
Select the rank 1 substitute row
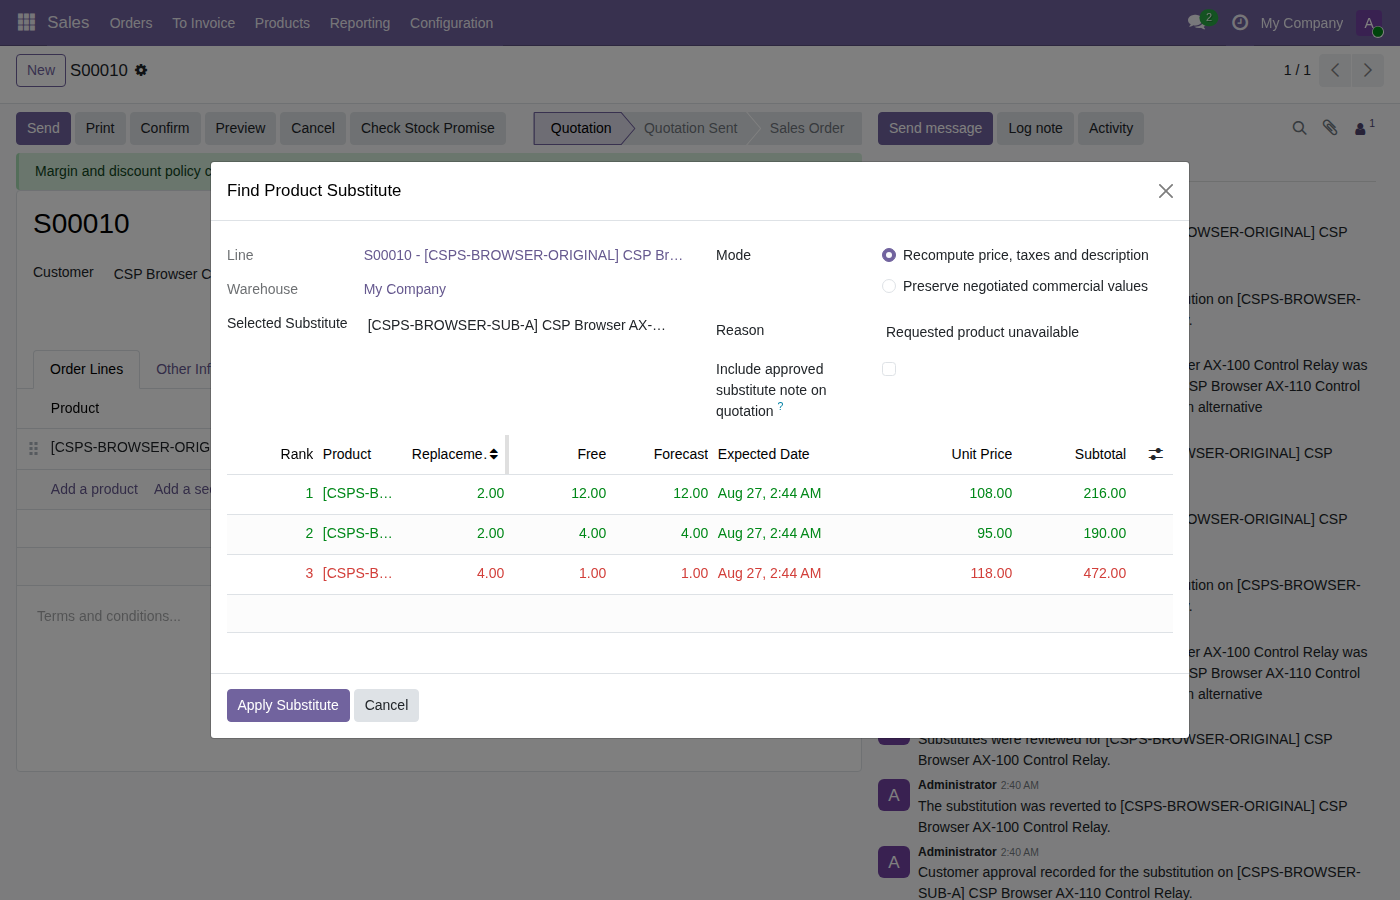[x=700, y=494]
